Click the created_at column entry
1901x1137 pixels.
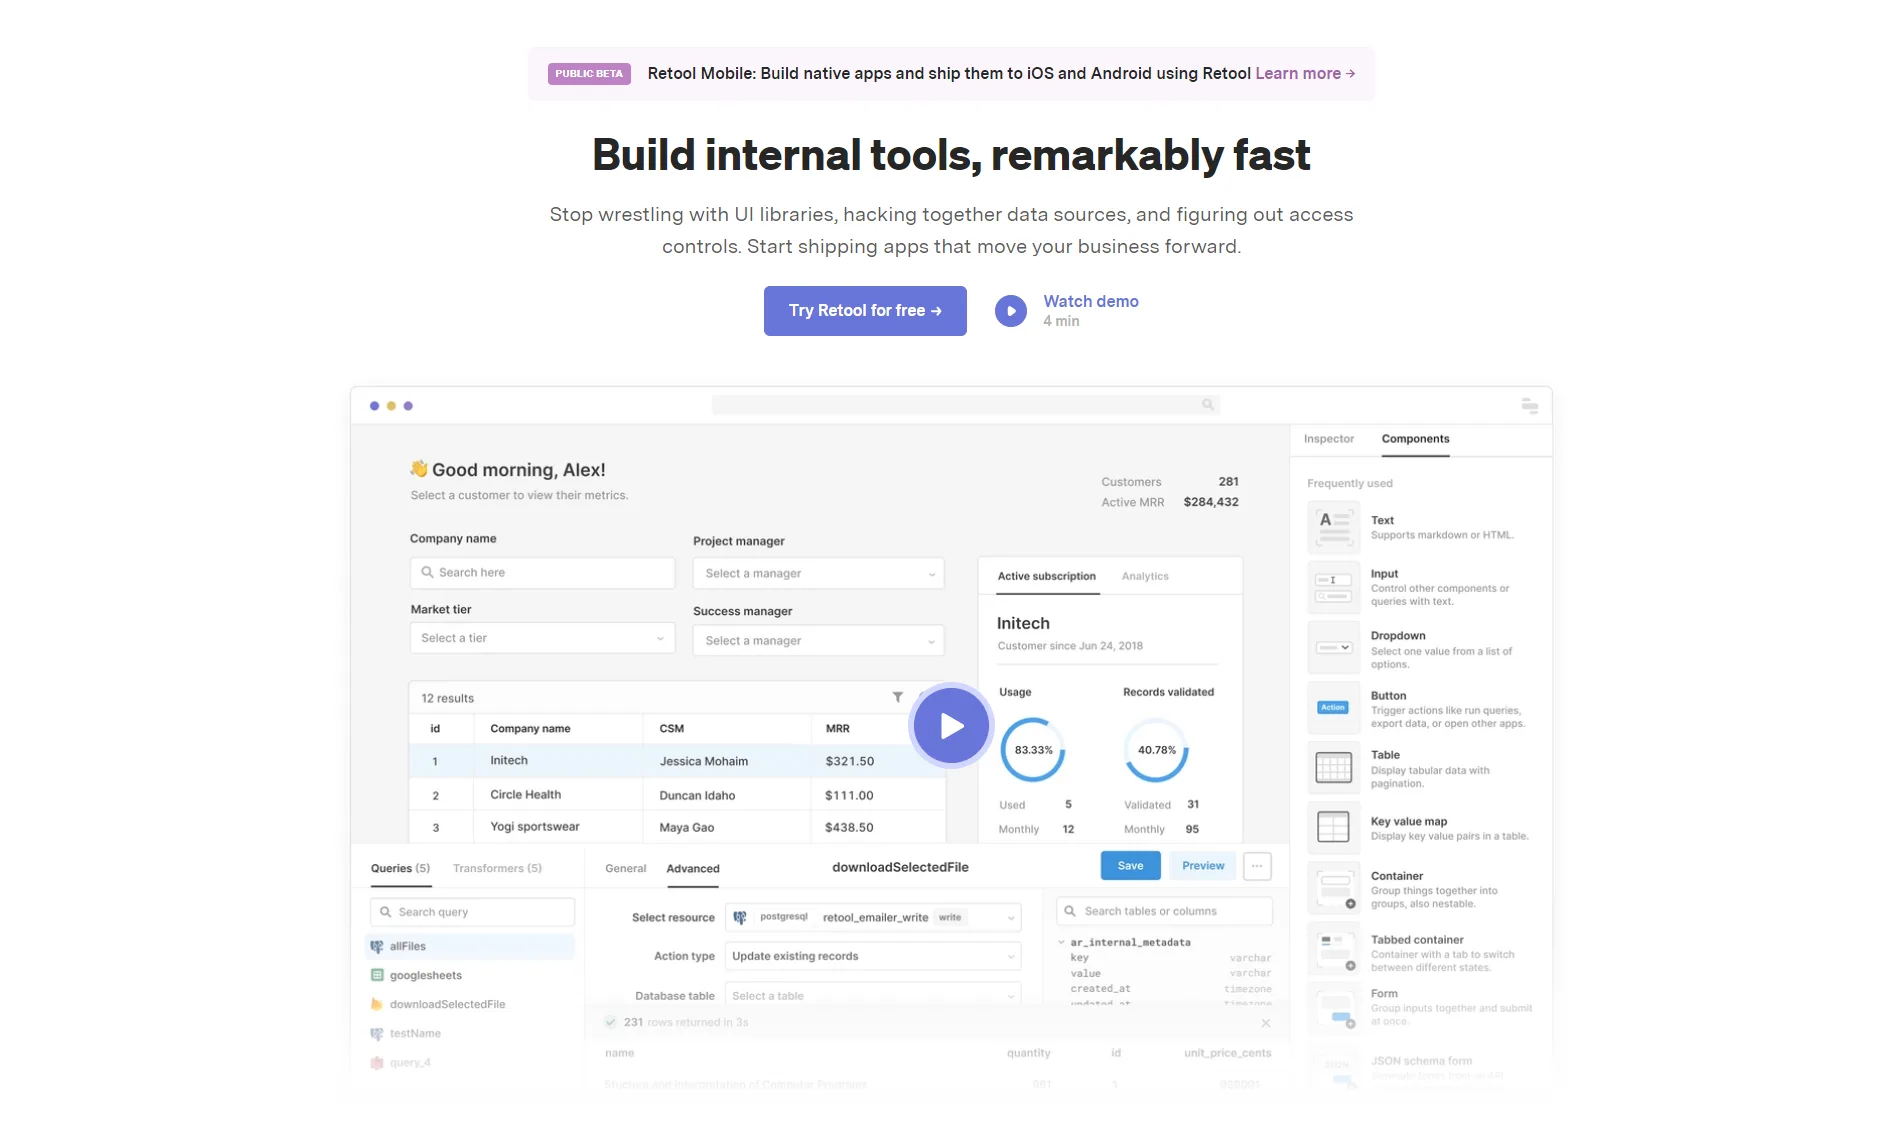pos(1100,988)
